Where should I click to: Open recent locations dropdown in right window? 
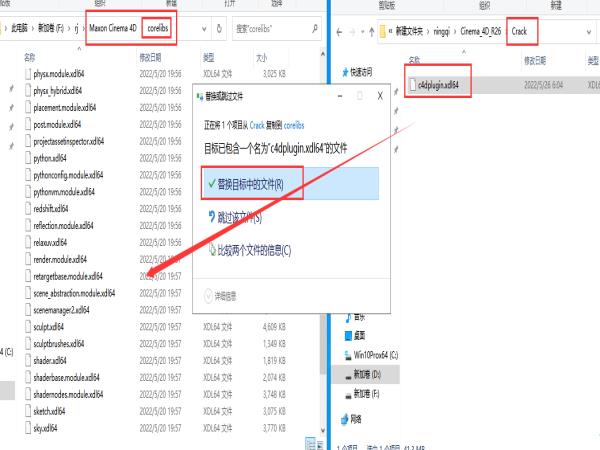pos(362,32)
